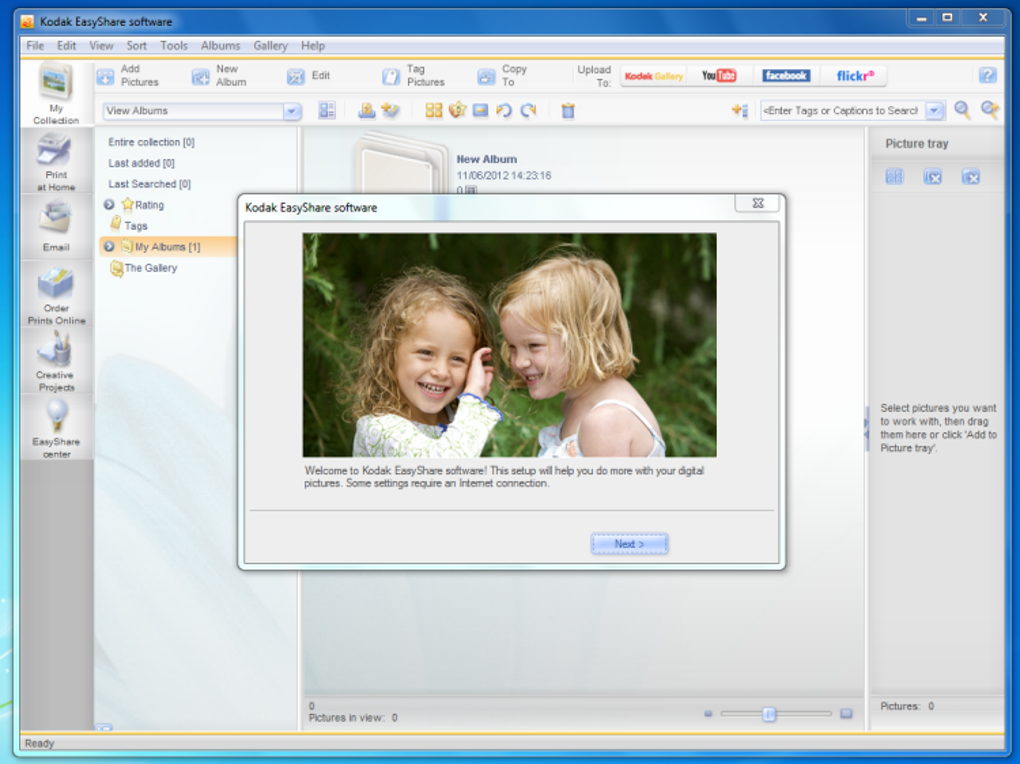Image resolution: width=1020 pixels, height=764 pixels.
Task: Open the Albums menu
Action: point(220,46)
